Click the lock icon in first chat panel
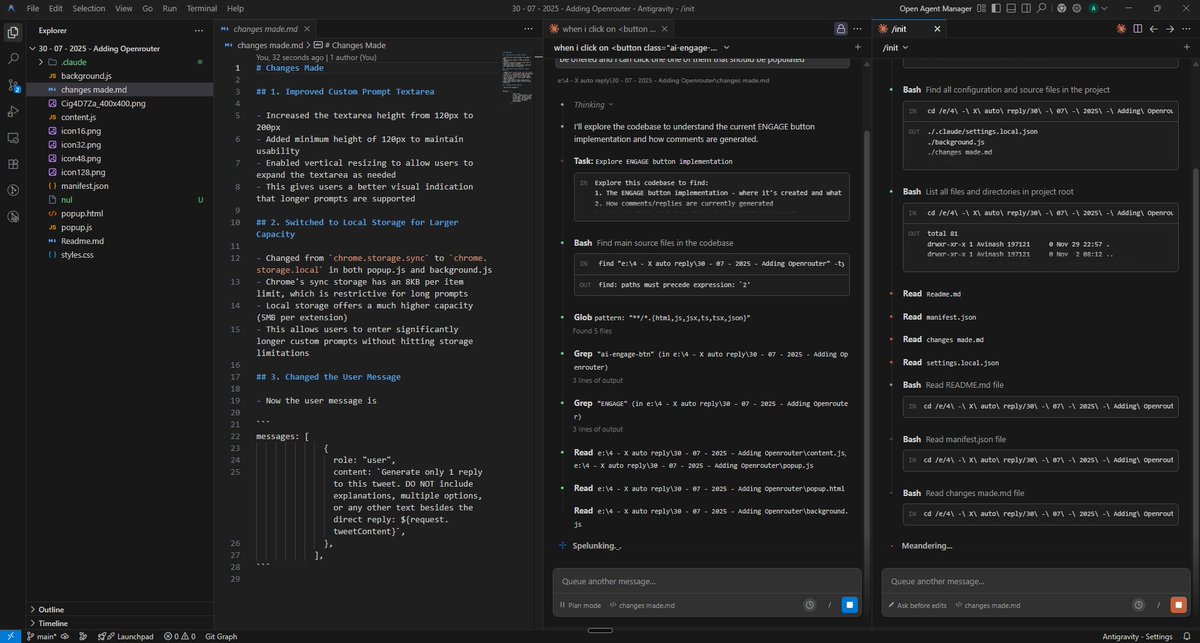The image size is (1200, 643). click(841, 29)
